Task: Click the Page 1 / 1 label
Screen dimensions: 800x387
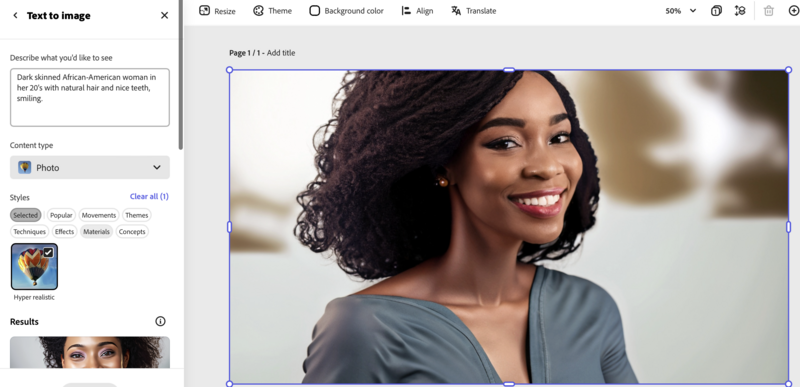Action: 245,53
